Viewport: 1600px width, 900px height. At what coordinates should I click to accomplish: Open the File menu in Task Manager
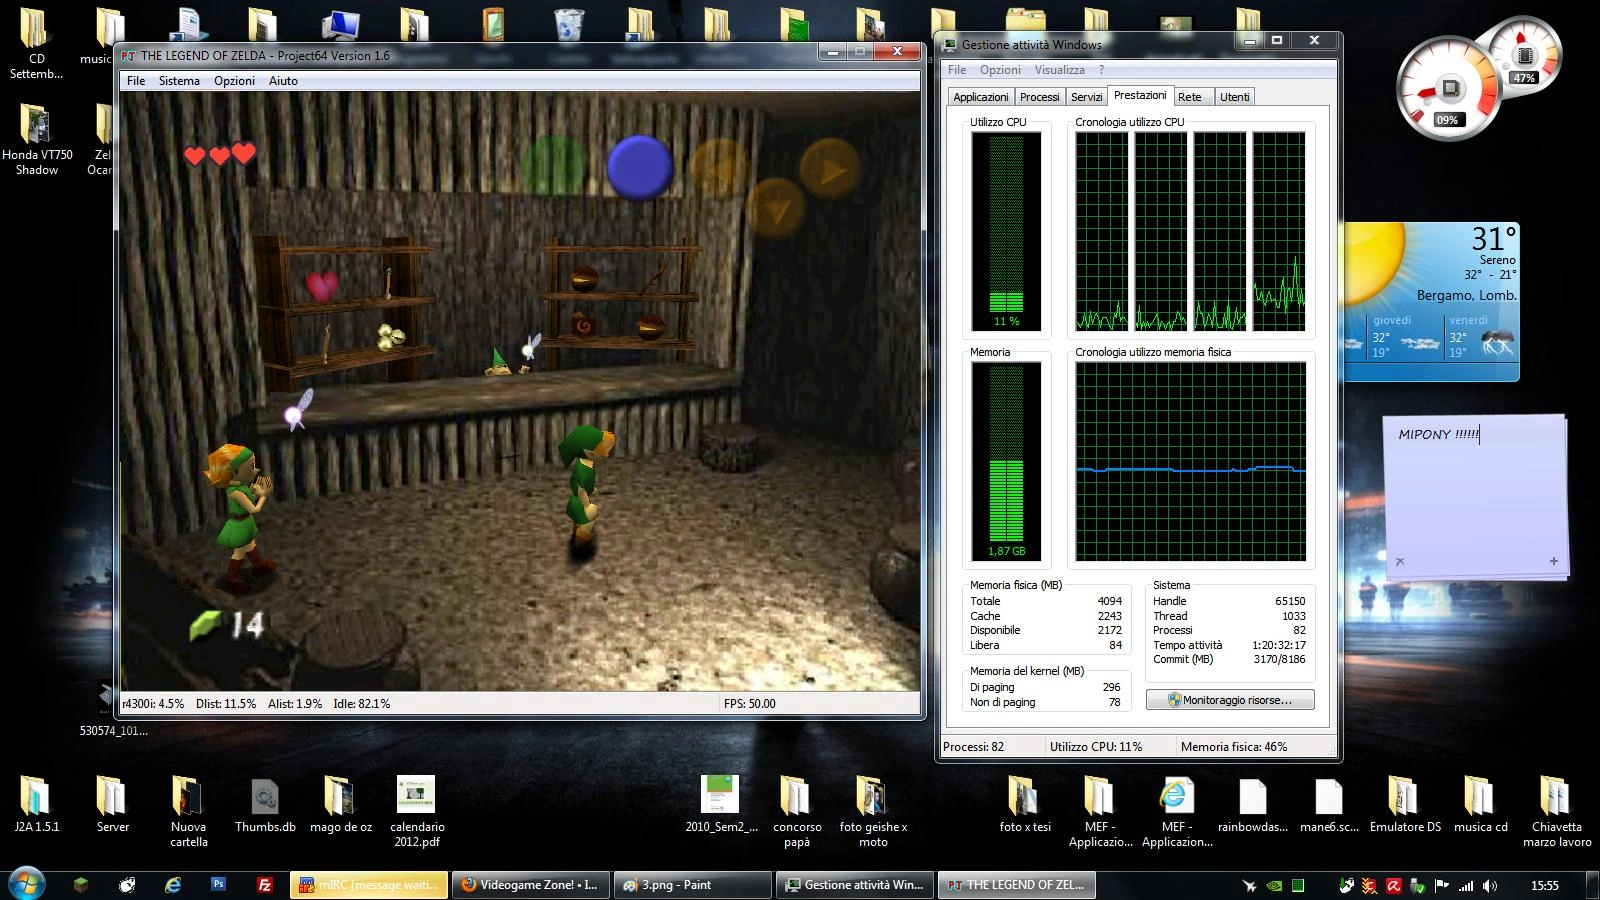[x=957, y=70]
